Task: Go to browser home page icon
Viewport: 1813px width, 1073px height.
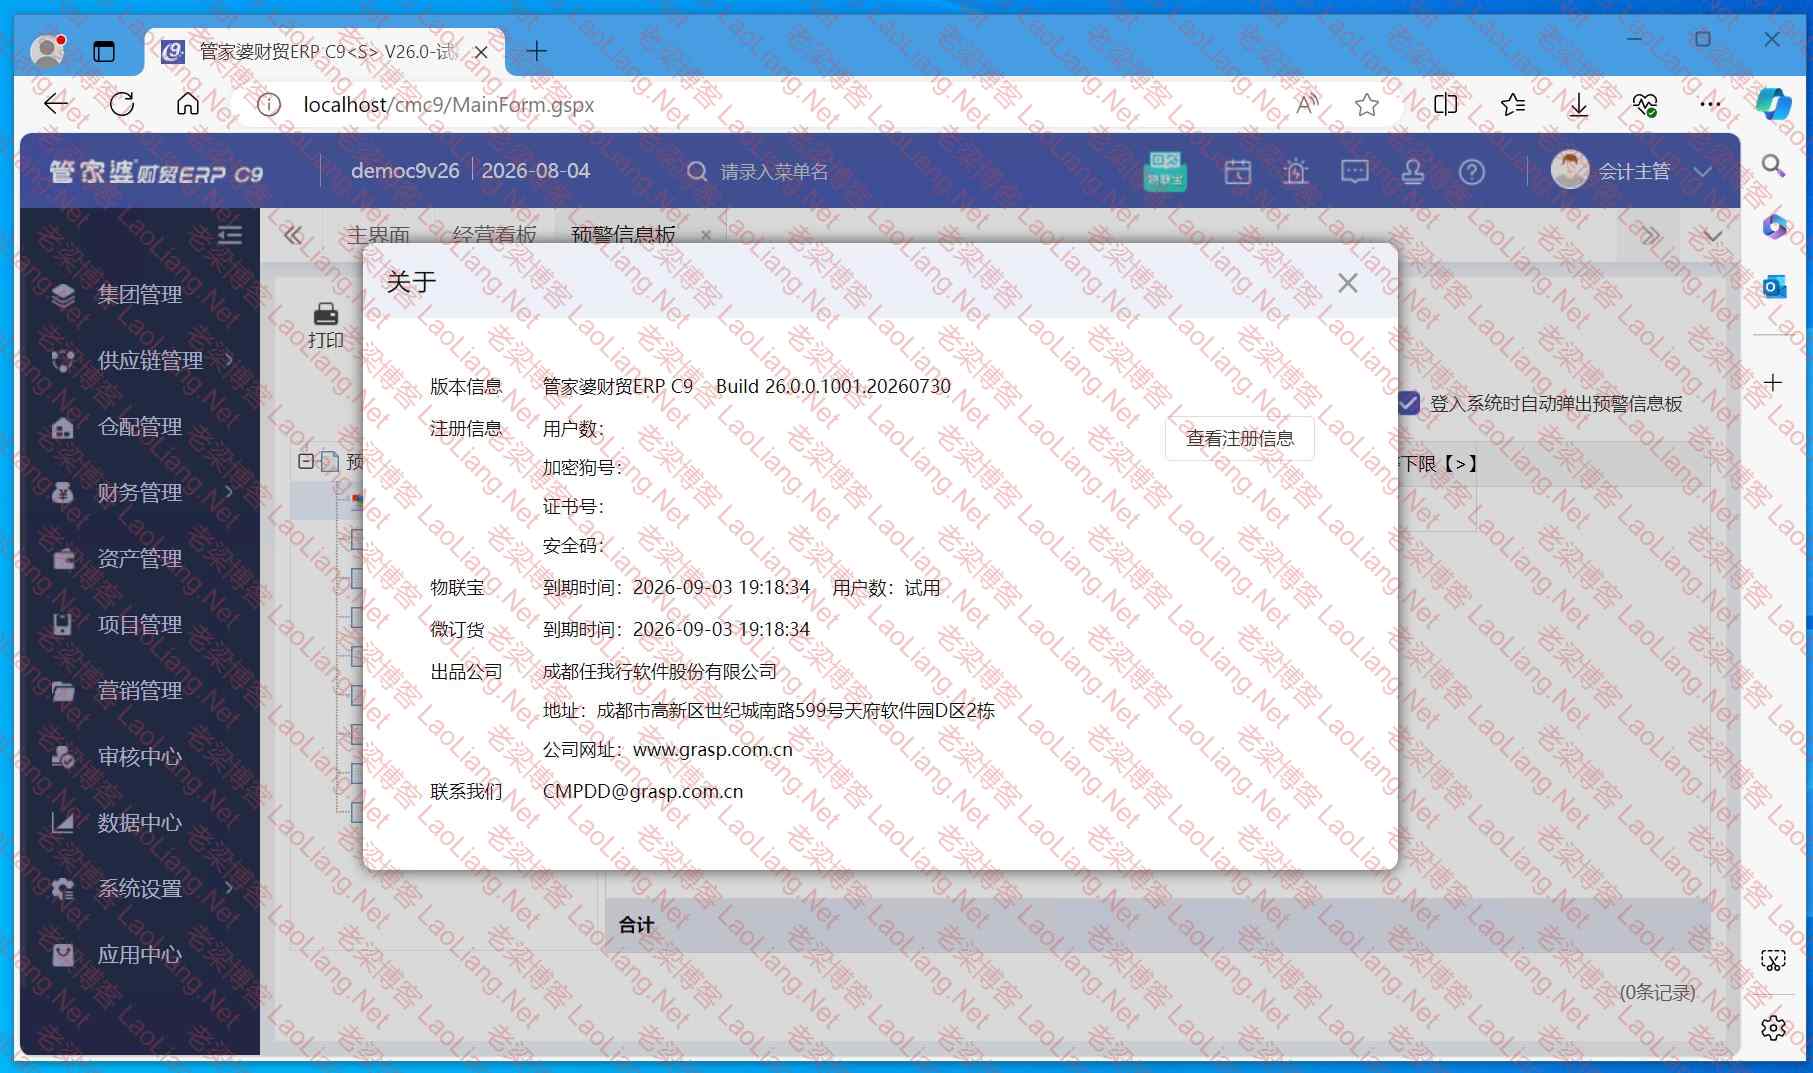Action: [x=188, y=104]
